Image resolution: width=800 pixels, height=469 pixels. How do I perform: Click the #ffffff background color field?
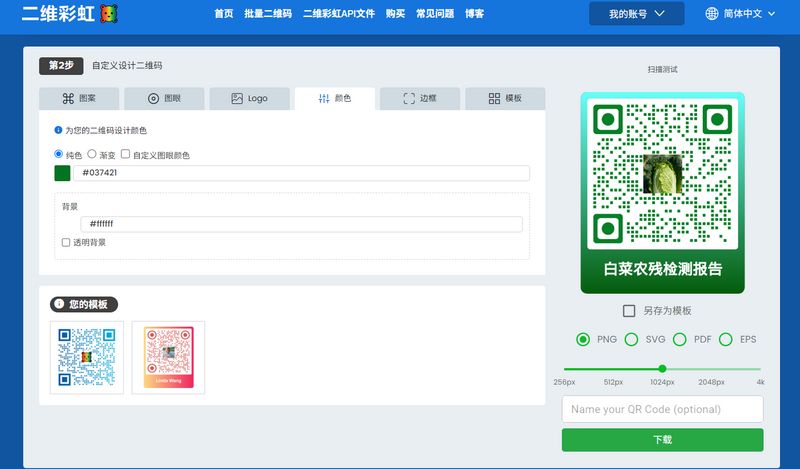click(302, 224)
